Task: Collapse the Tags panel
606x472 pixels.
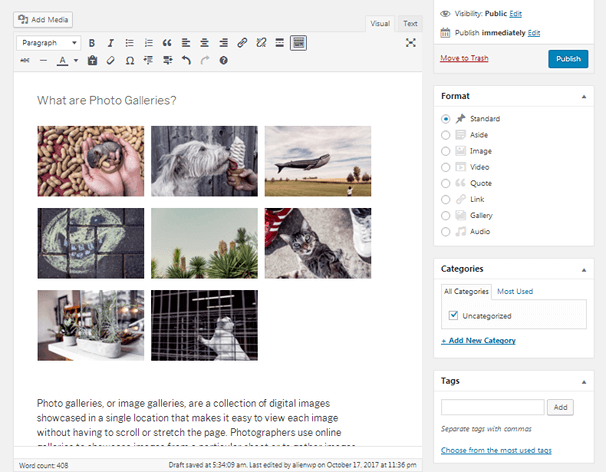Action: coord(583,381)
